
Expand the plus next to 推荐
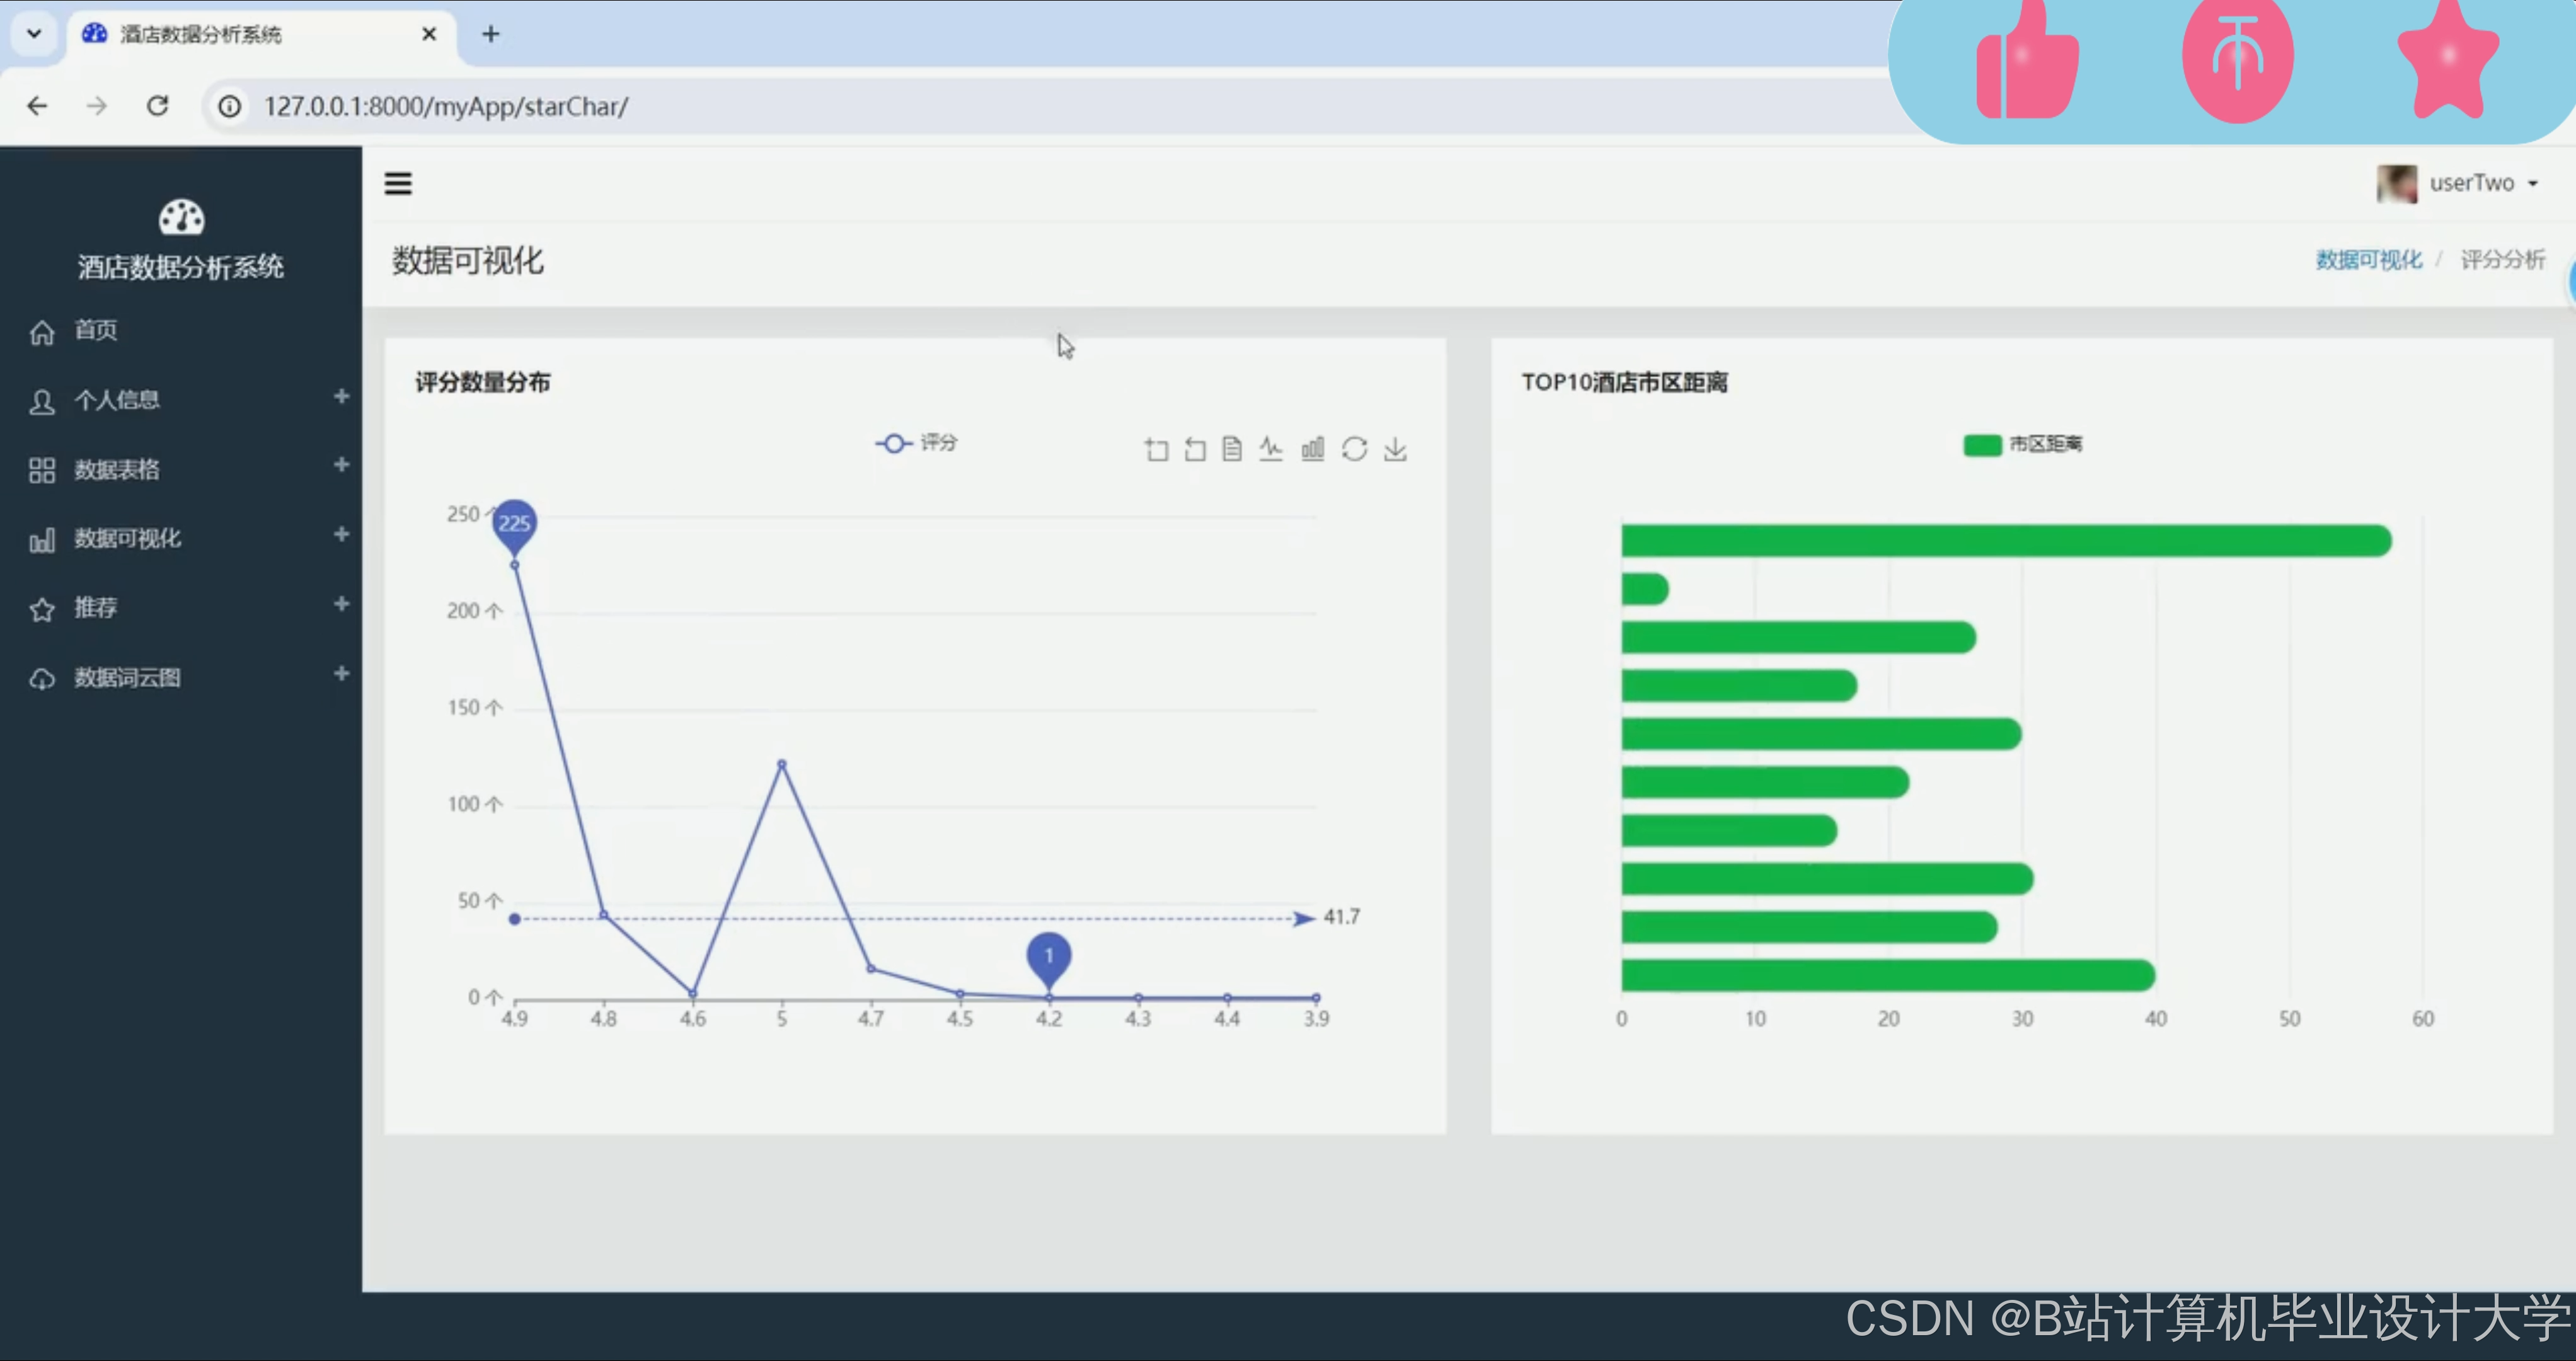(x=341, y=604)
